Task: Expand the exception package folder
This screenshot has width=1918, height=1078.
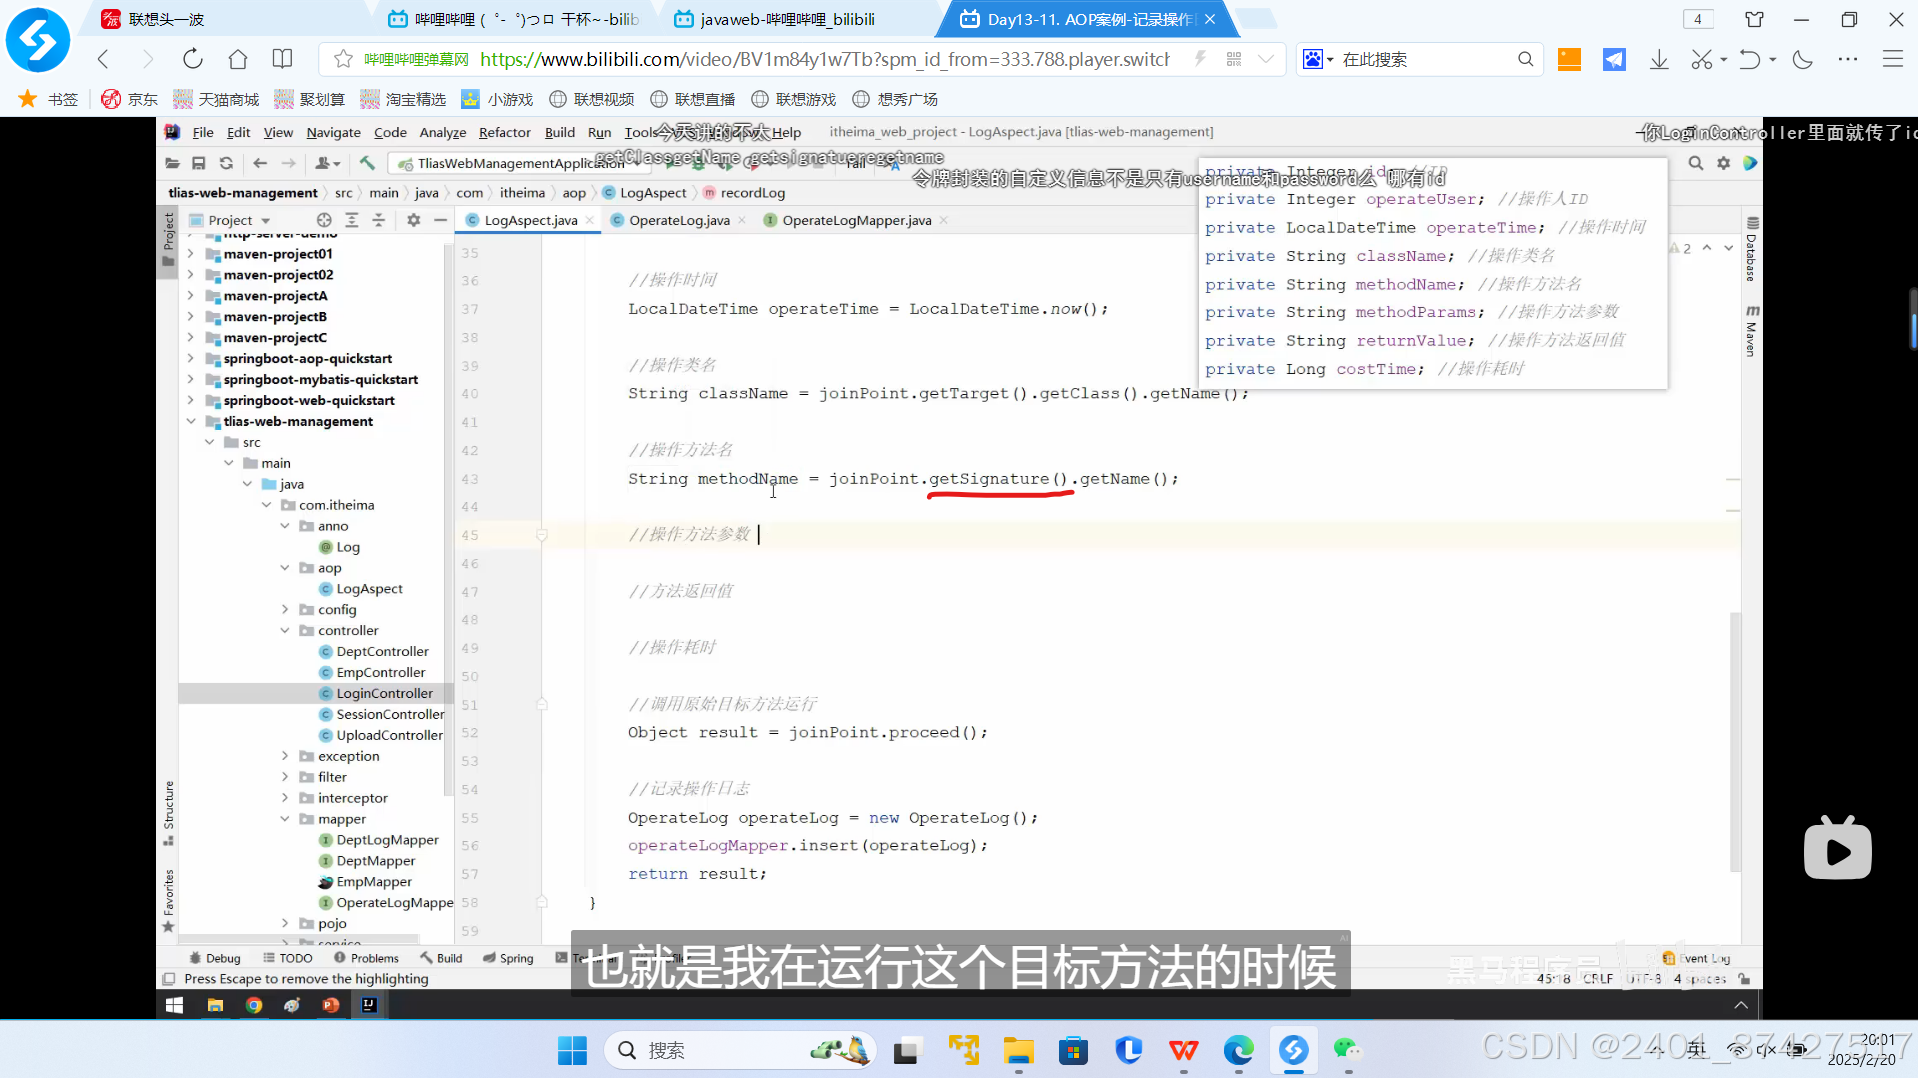Action: (x=285, y=756)
